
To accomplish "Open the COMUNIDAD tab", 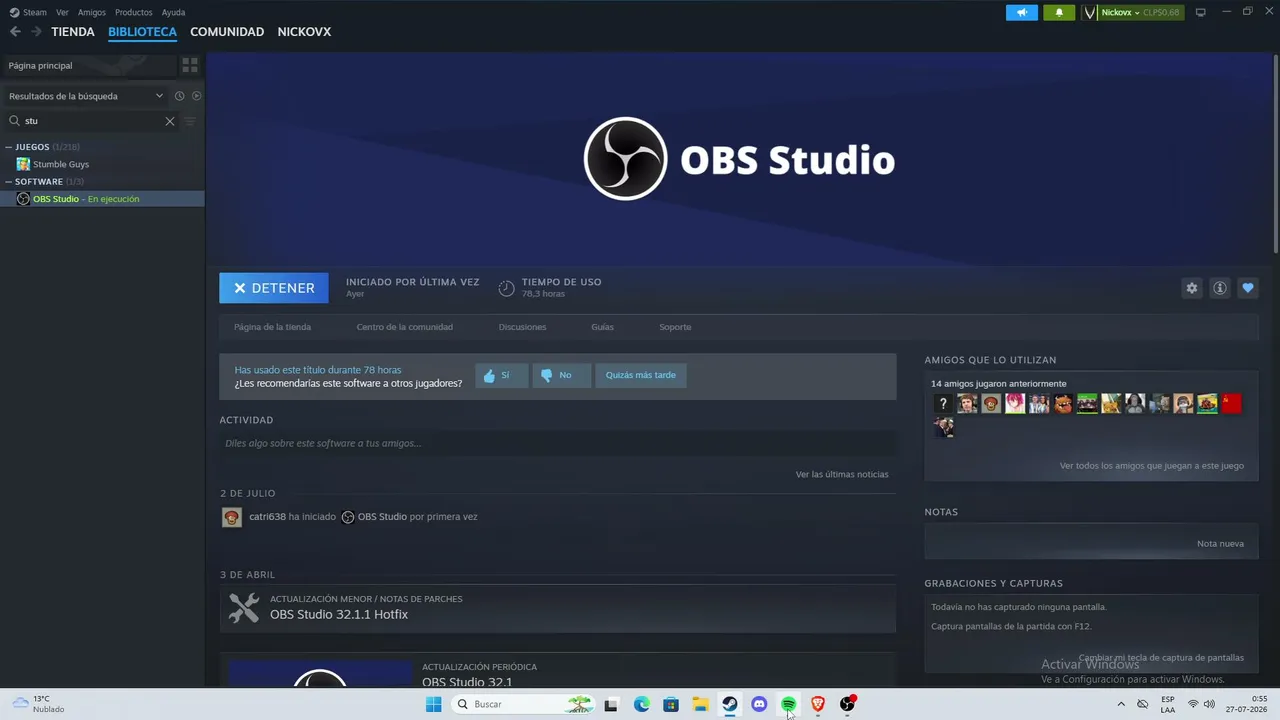I will [227, 32].
